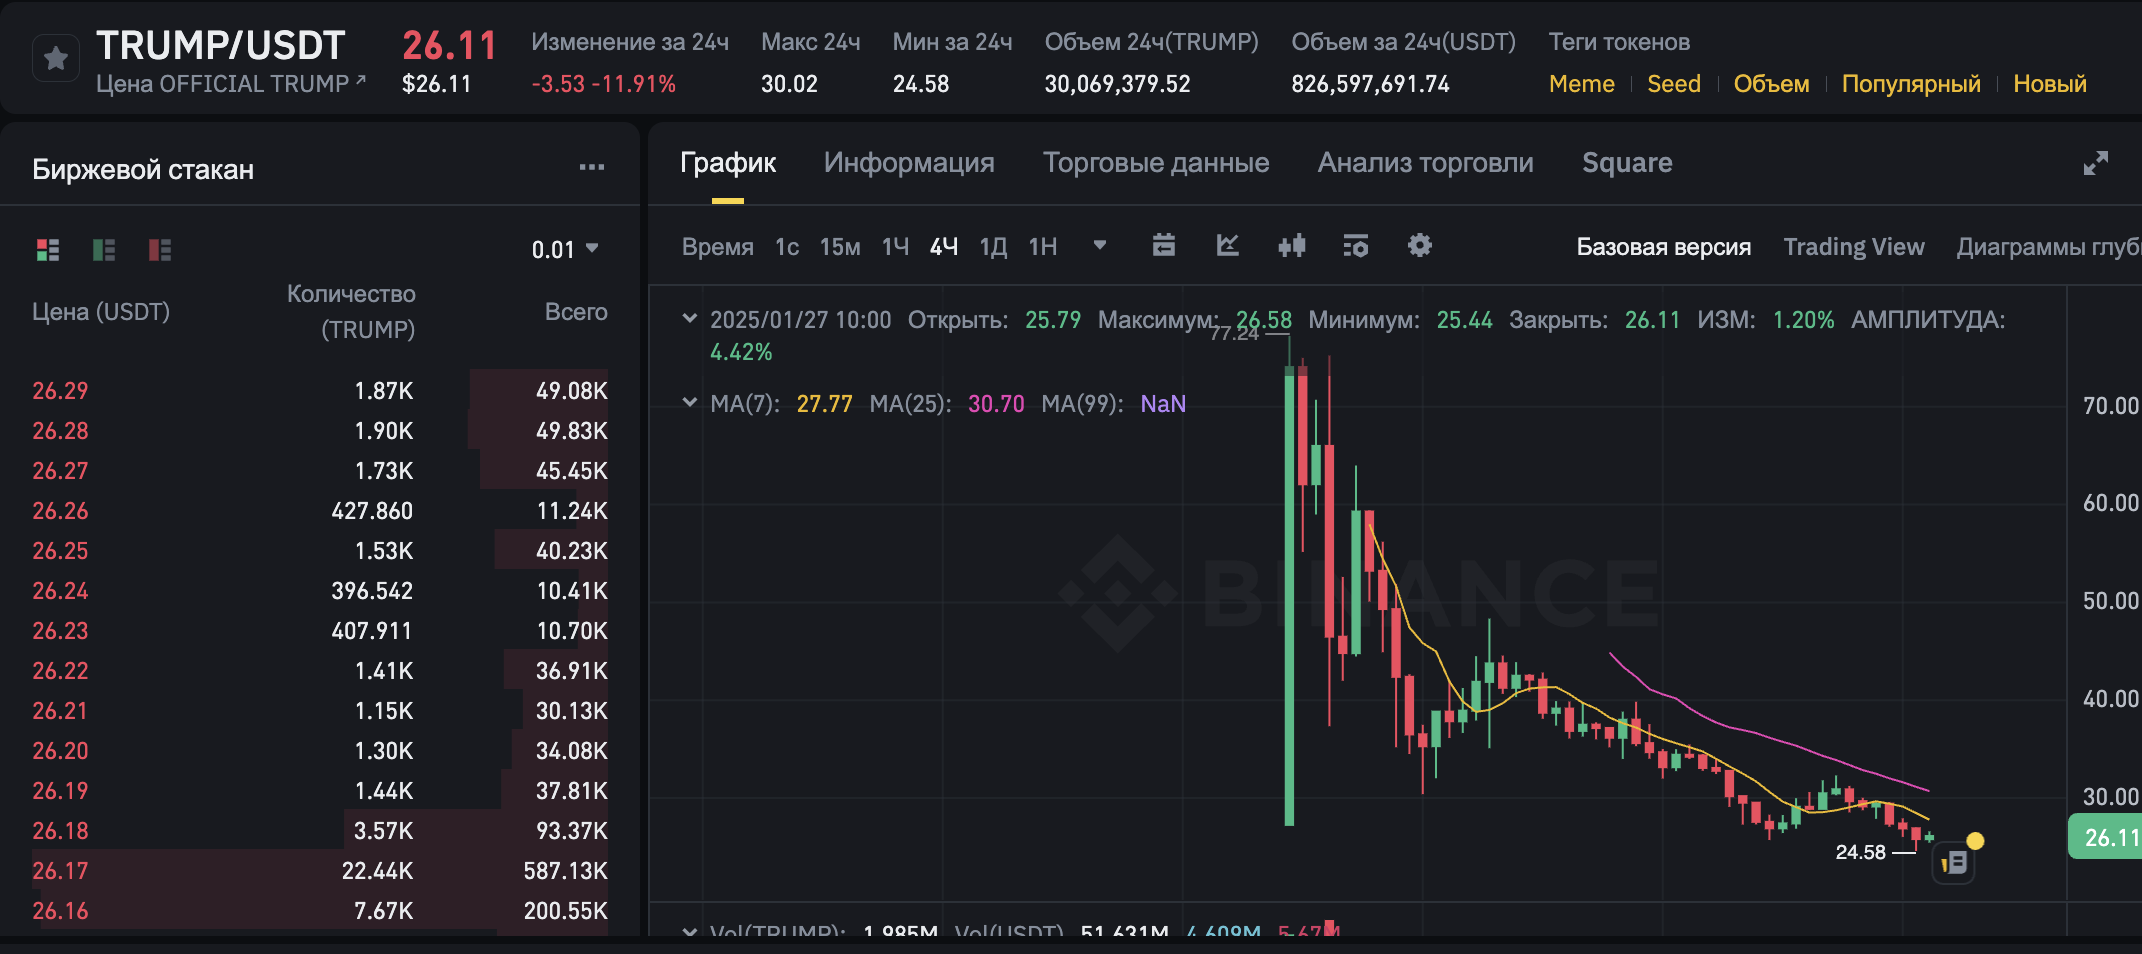Viewport: 2142px width, 954px height.
Task: Select the 26.20 ask price row
Action: point(320,751)
